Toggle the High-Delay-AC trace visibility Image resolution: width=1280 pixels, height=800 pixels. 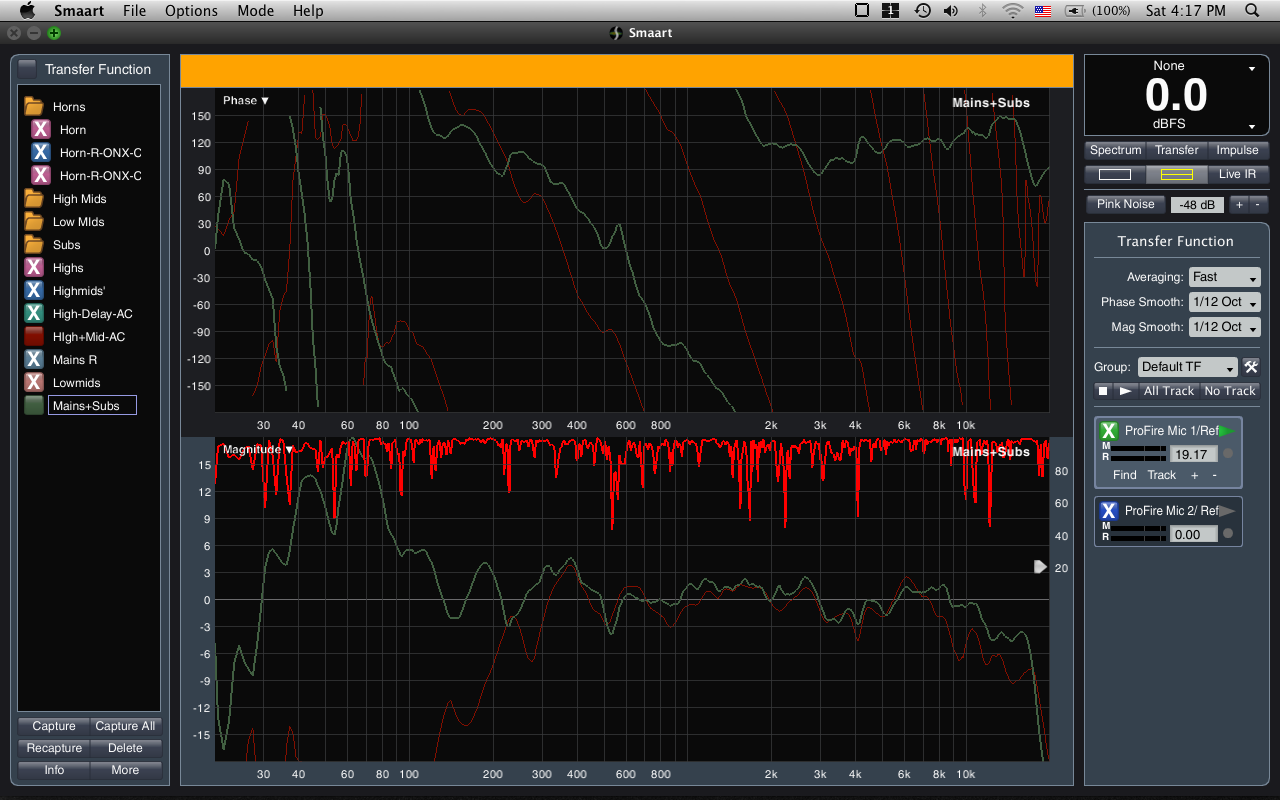tap(34, 313)
